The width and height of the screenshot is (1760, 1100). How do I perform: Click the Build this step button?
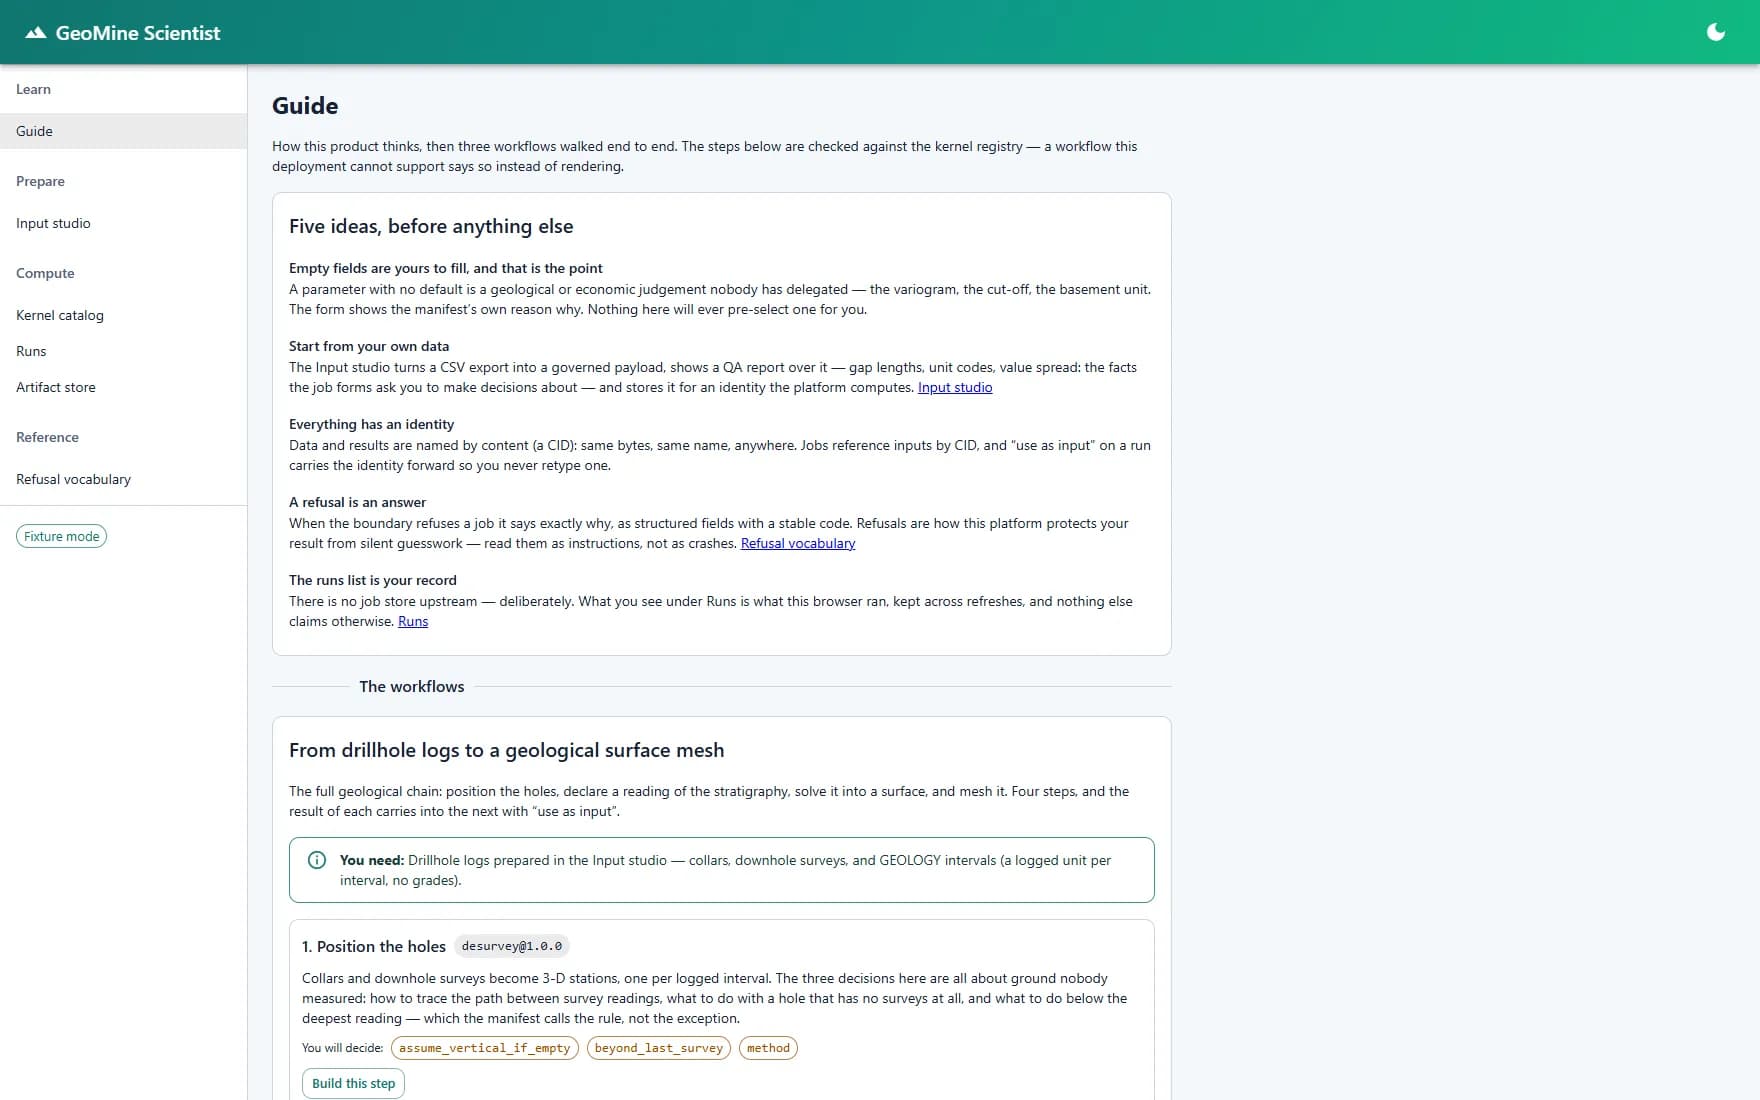point(353,1083)
